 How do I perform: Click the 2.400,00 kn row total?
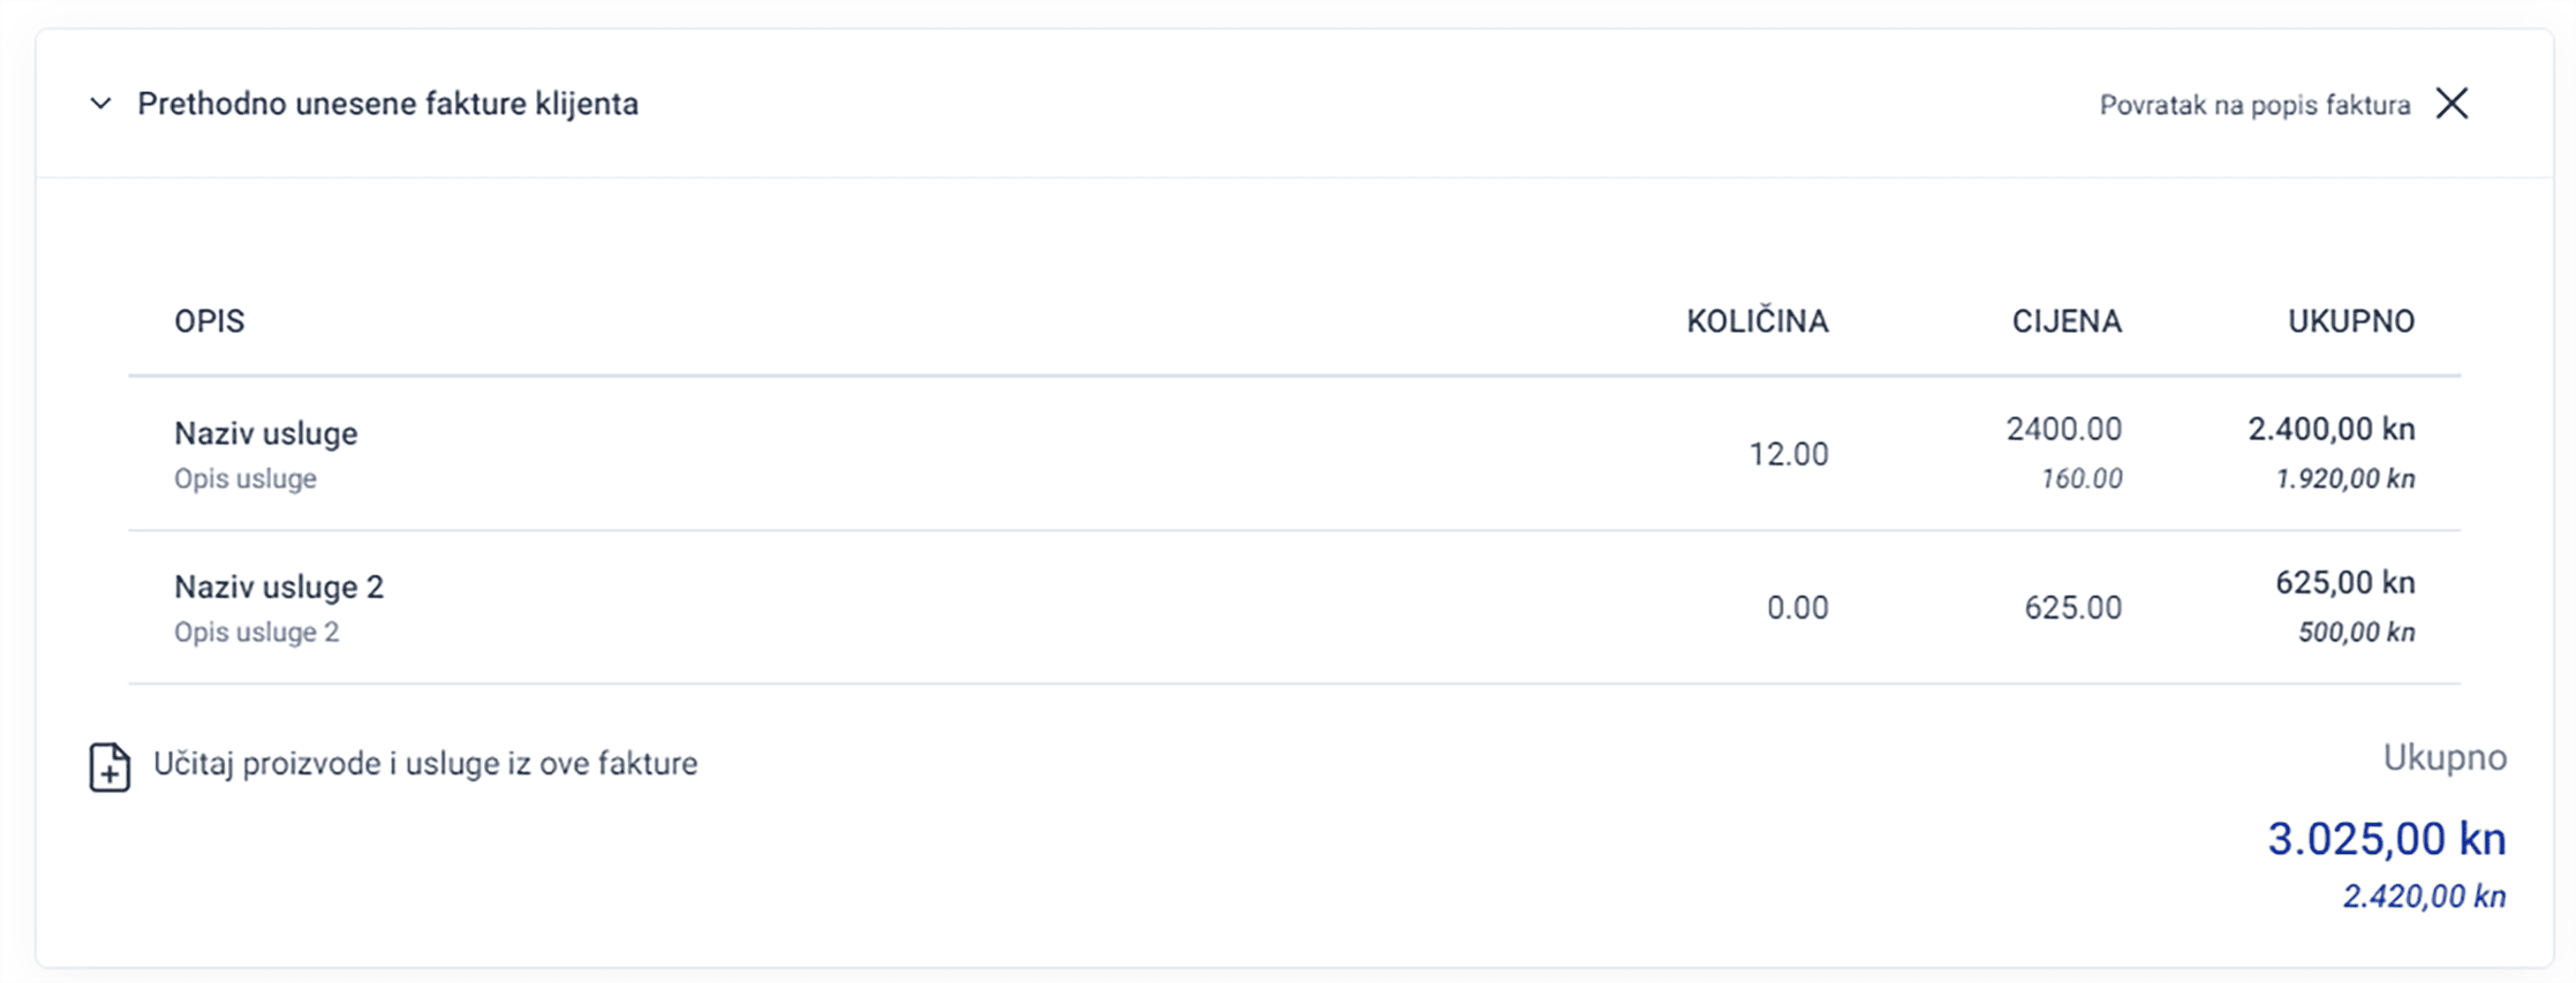(2331, 429)
